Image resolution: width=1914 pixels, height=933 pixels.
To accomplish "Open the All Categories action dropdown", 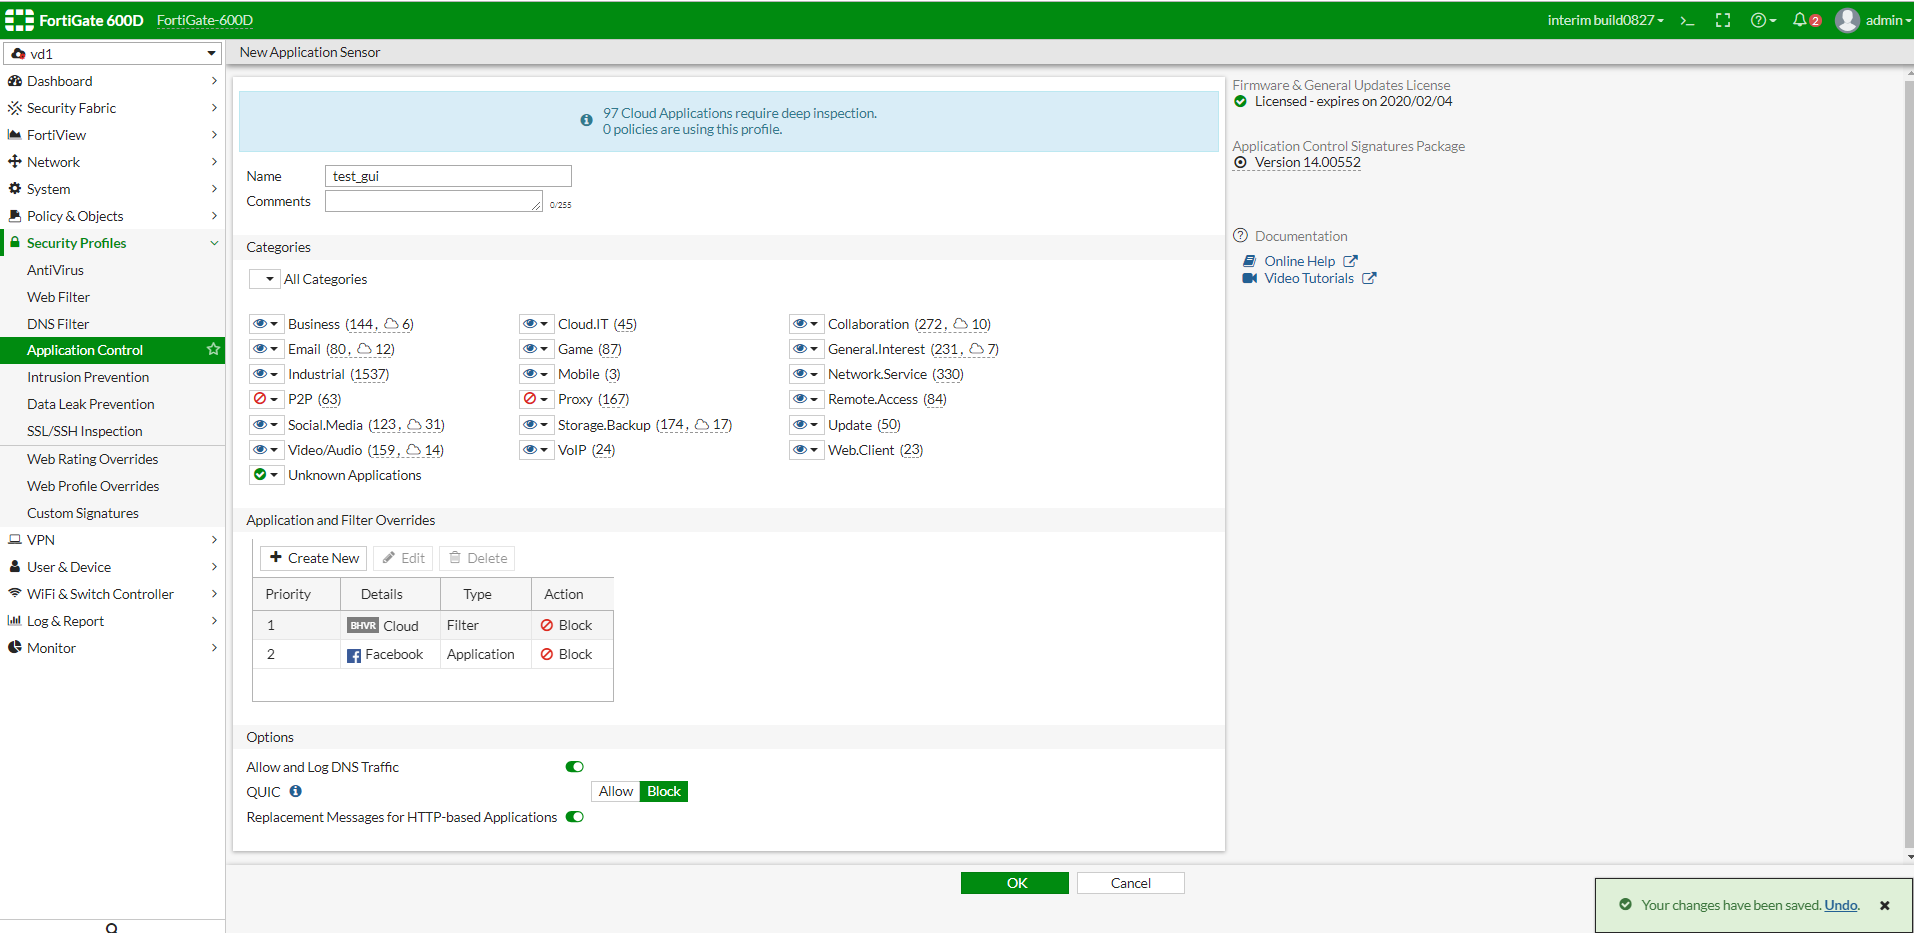I will 265,279.
